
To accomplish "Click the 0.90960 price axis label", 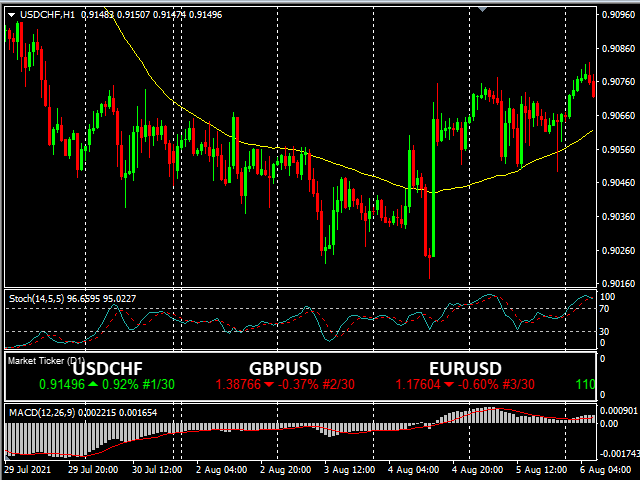I will (x=618, y=15).
